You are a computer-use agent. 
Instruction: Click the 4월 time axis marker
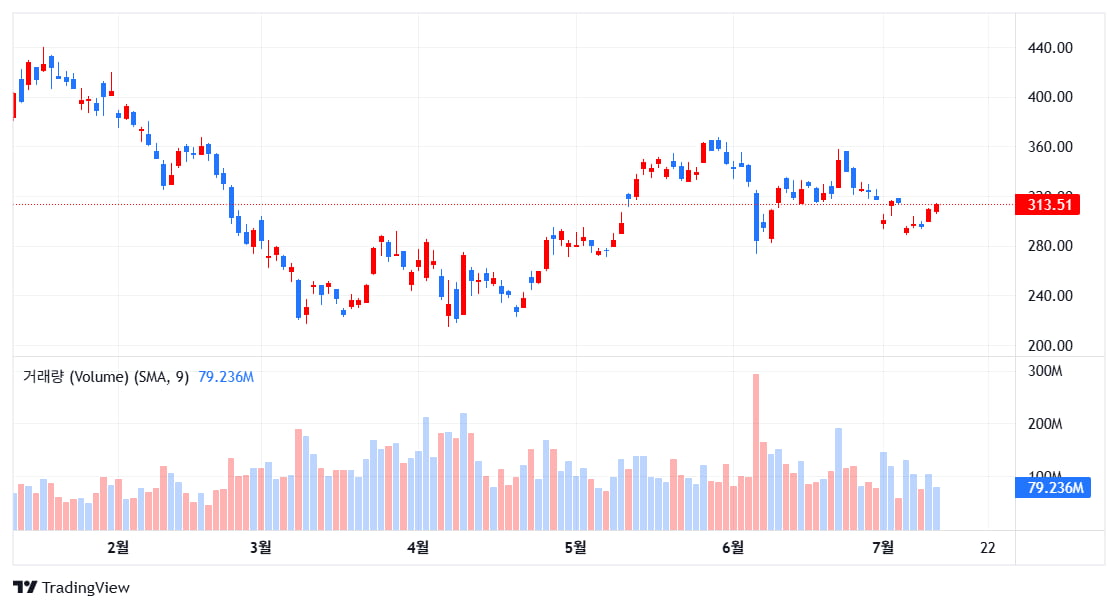click(418, 548)
